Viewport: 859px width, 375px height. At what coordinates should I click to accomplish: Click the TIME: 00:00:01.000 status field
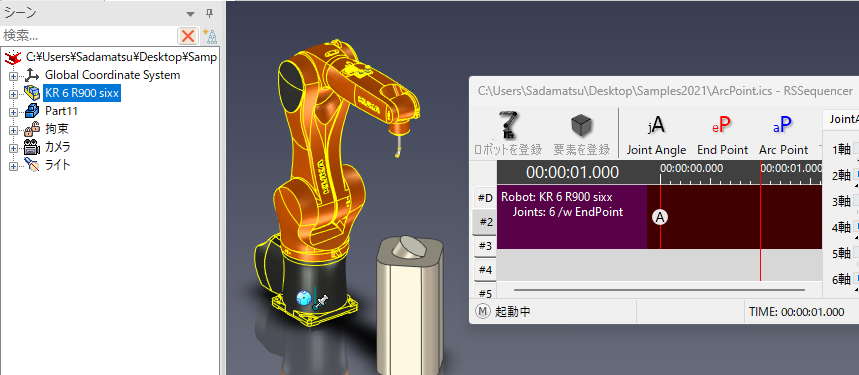(x=797, y=312)
